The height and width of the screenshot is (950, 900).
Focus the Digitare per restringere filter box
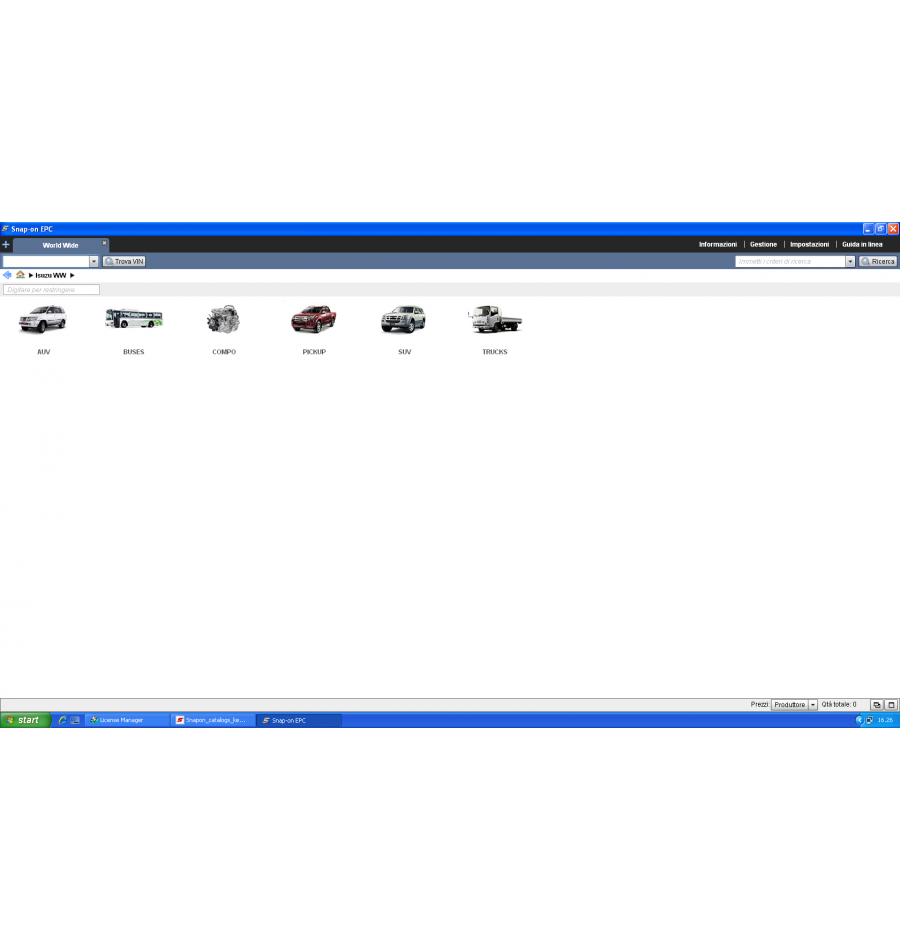pyautogui.click(x=51, y=290)
